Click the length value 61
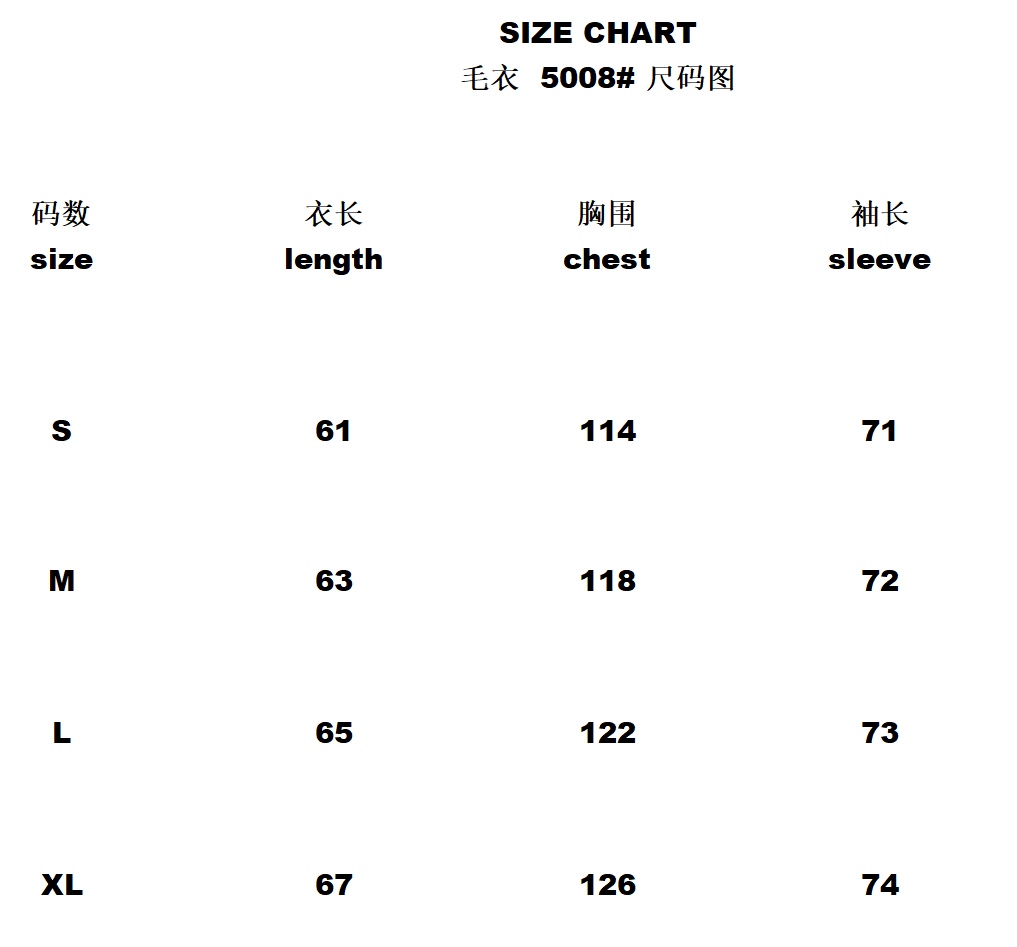This screenshot has height=947, width=1017. coord(333,431)
